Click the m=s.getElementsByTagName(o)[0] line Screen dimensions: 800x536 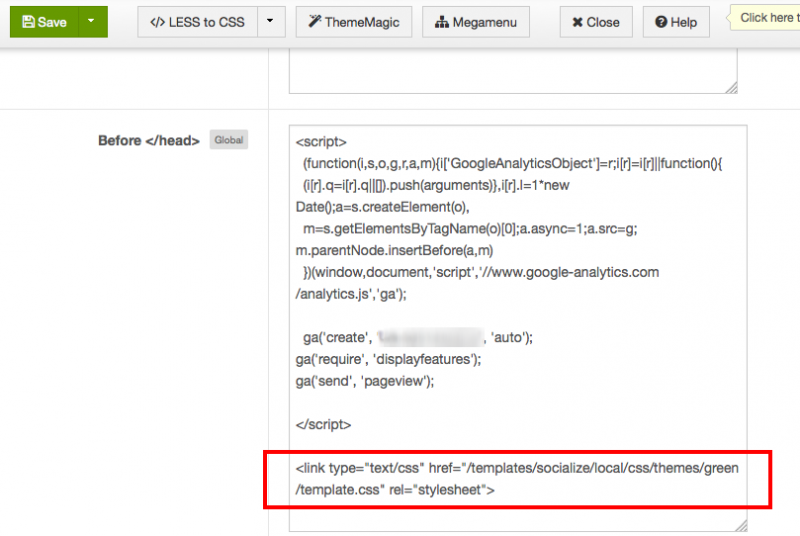pyautogui.click(x=470, y=228)
